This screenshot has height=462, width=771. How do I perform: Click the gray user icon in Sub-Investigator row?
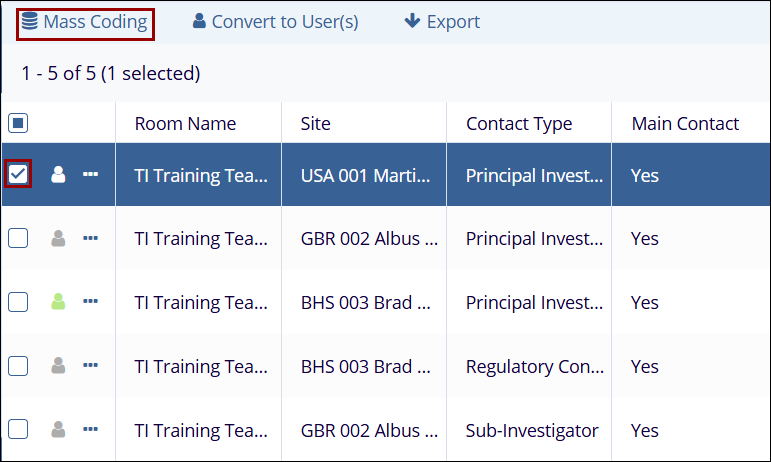(x=58, y=429)
